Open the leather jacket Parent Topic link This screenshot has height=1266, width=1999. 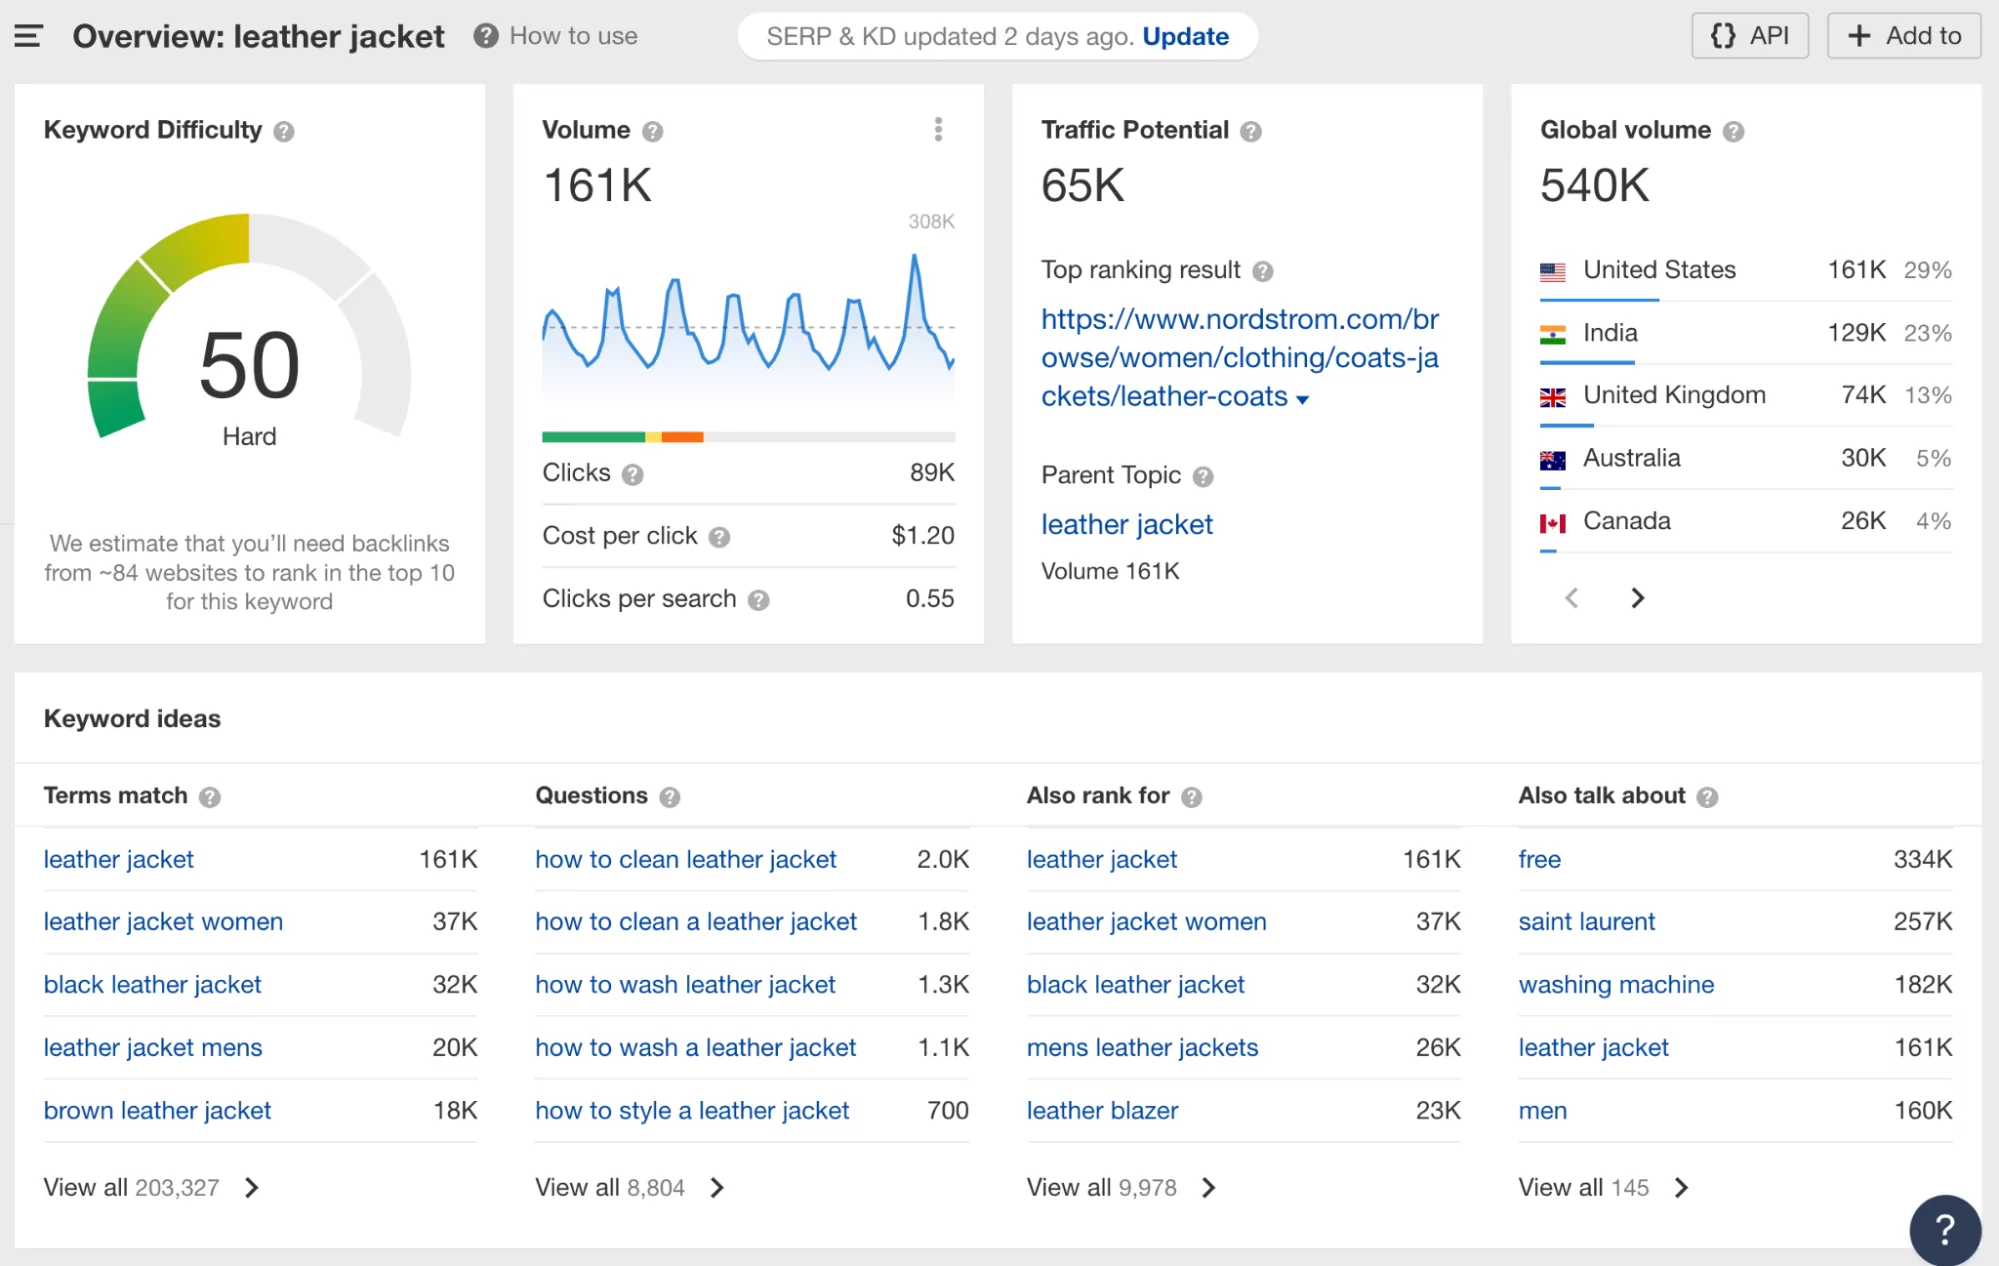[x=1126, y=524]
